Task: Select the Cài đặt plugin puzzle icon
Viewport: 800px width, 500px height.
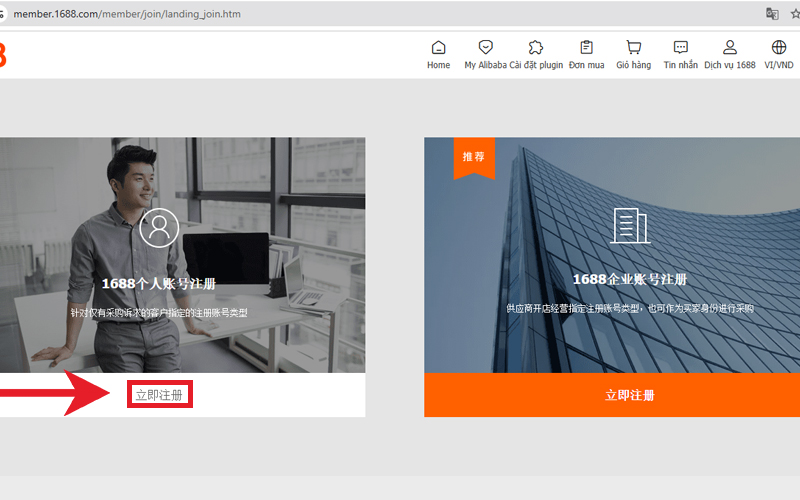Action: 536,47
